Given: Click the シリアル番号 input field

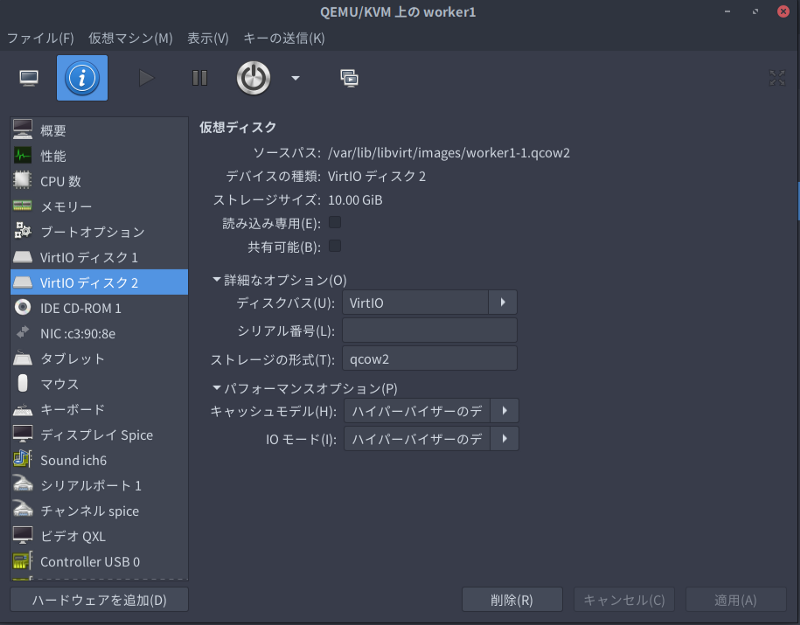Looking at the screenshot, I should point(430,331).
